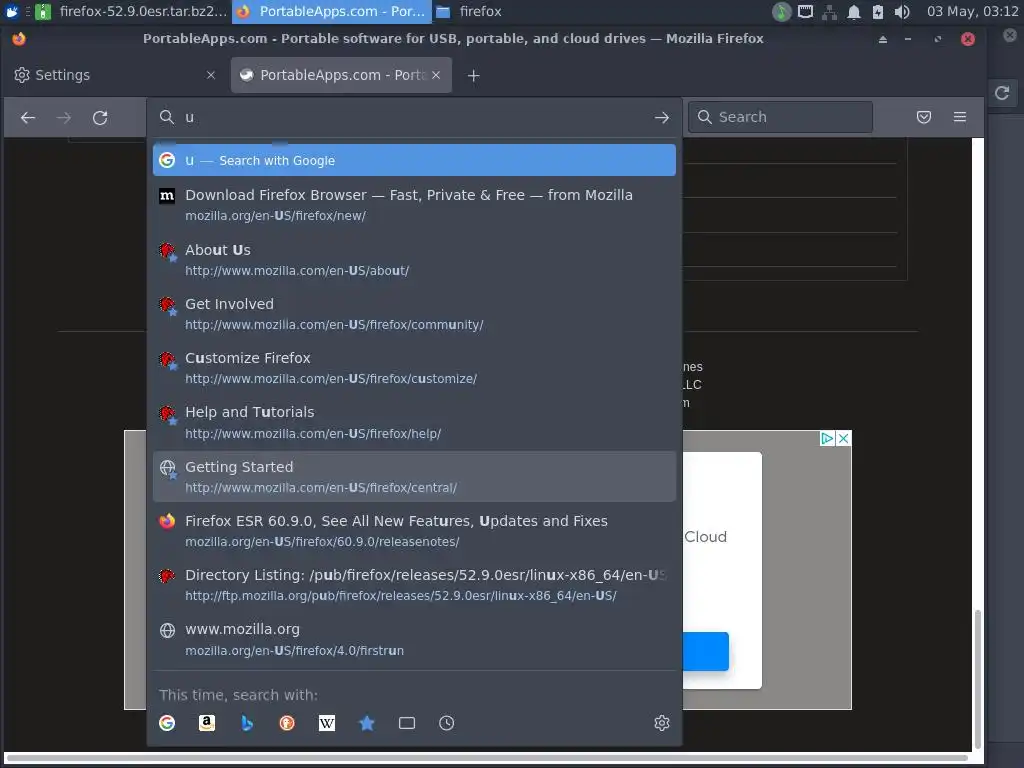
Task: Open Save to Pocket icon
Action: (x=923, y=117)
